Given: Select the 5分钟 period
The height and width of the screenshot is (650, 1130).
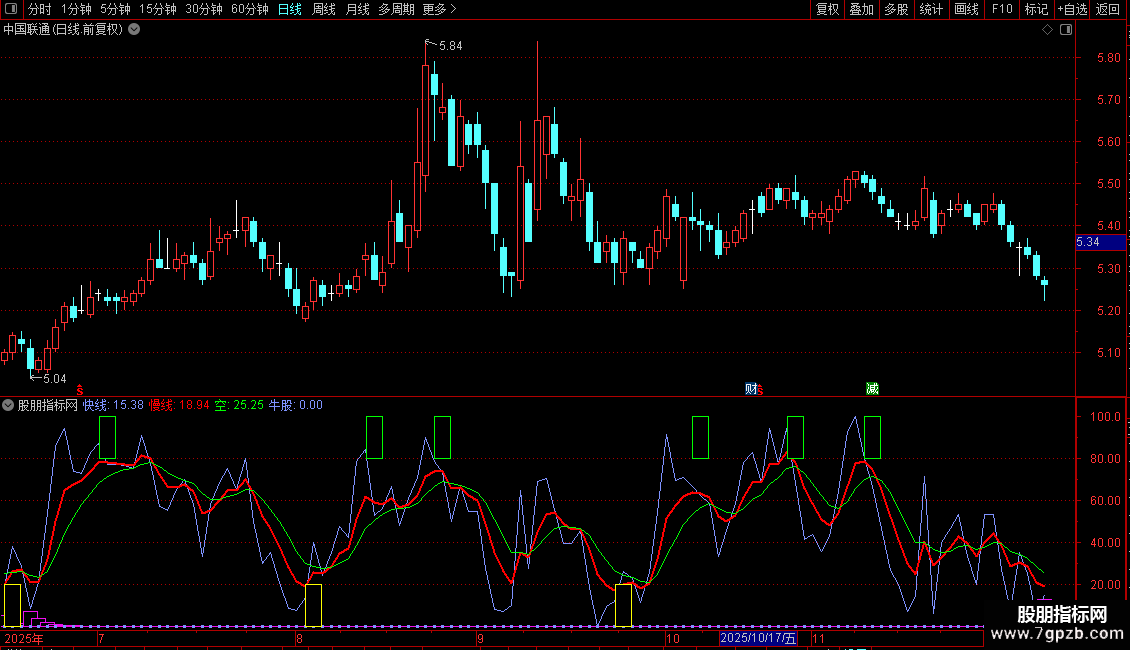Looking at the screenshot, I should pyautogui.click(x=115, y=9).
